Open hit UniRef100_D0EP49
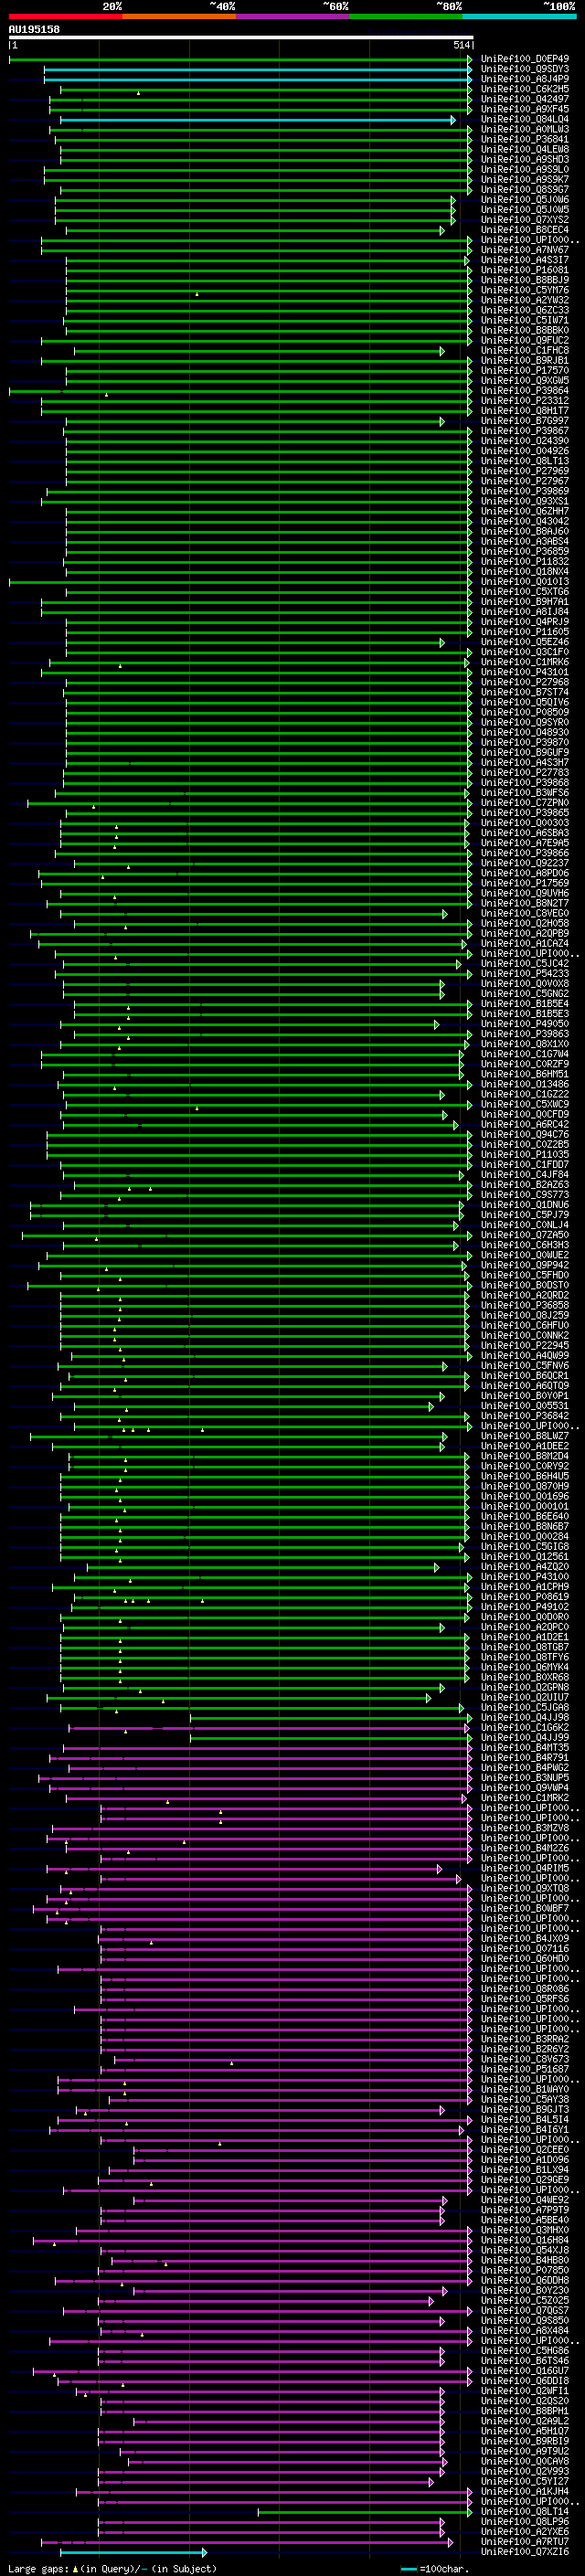Image resolution: width=585 pixels, height=2576 pixels. [525, 59]
